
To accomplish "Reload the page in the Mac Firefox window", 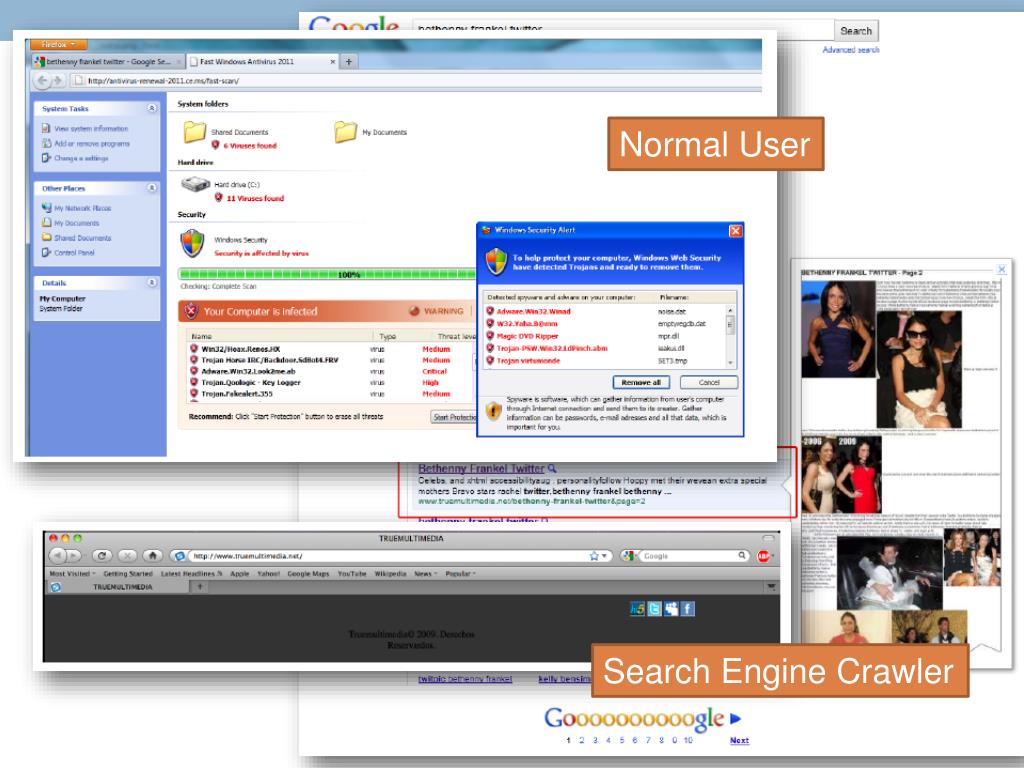I will coord(101,556).
